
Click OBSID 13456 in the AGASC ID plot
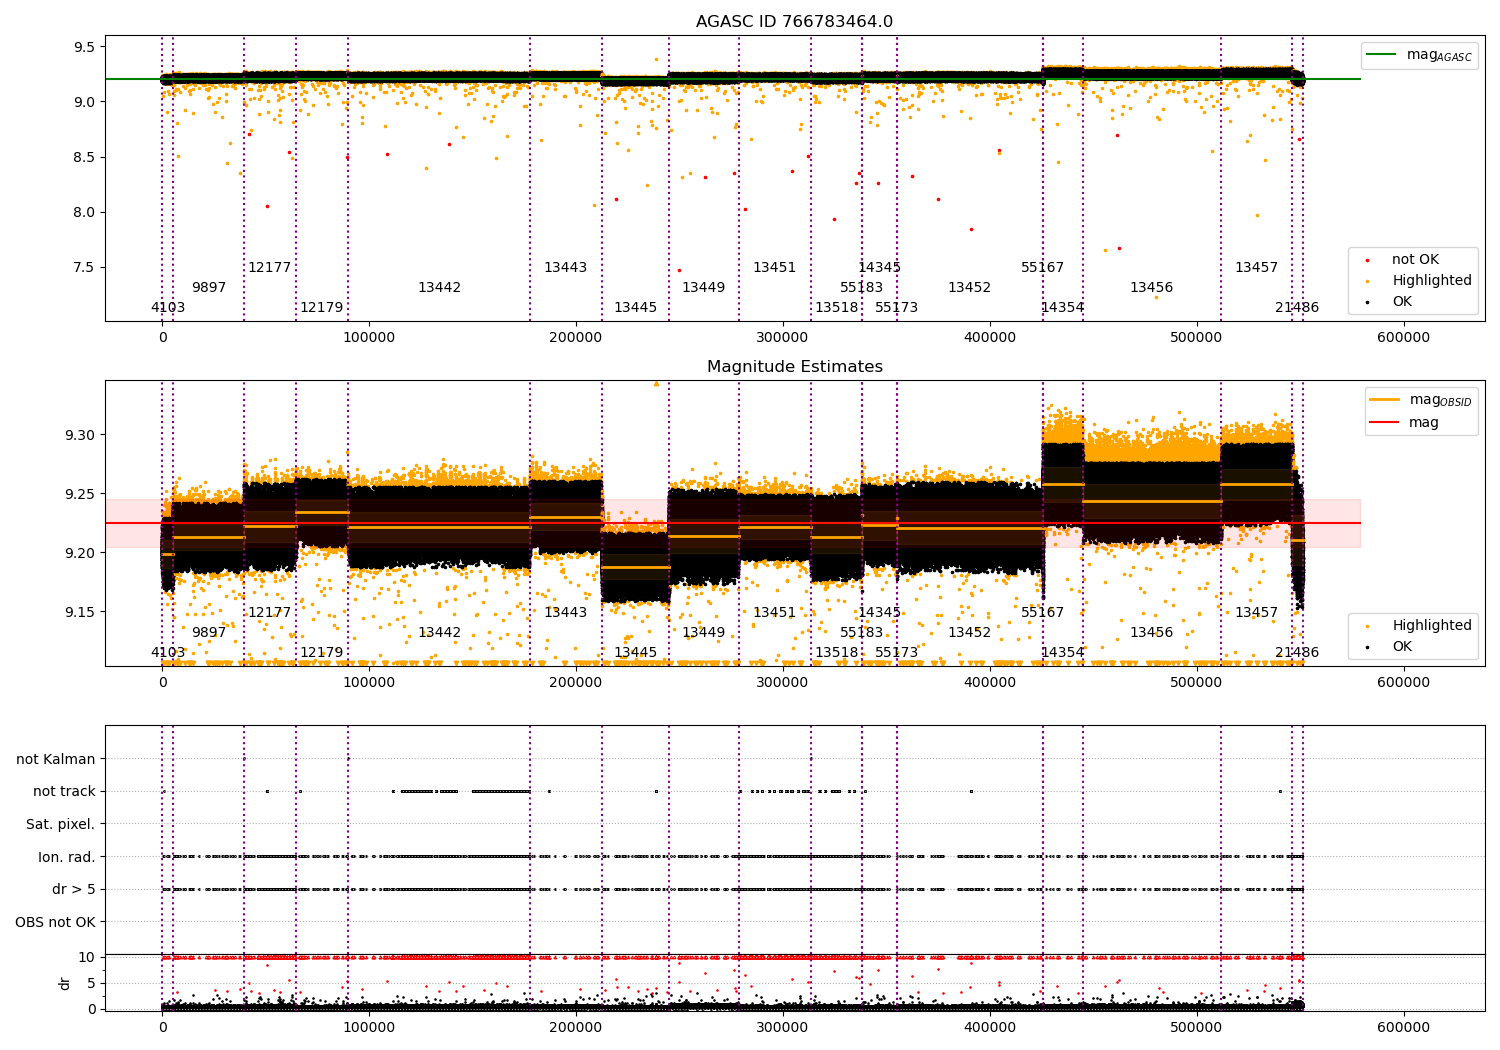(x=1152, y=288)
